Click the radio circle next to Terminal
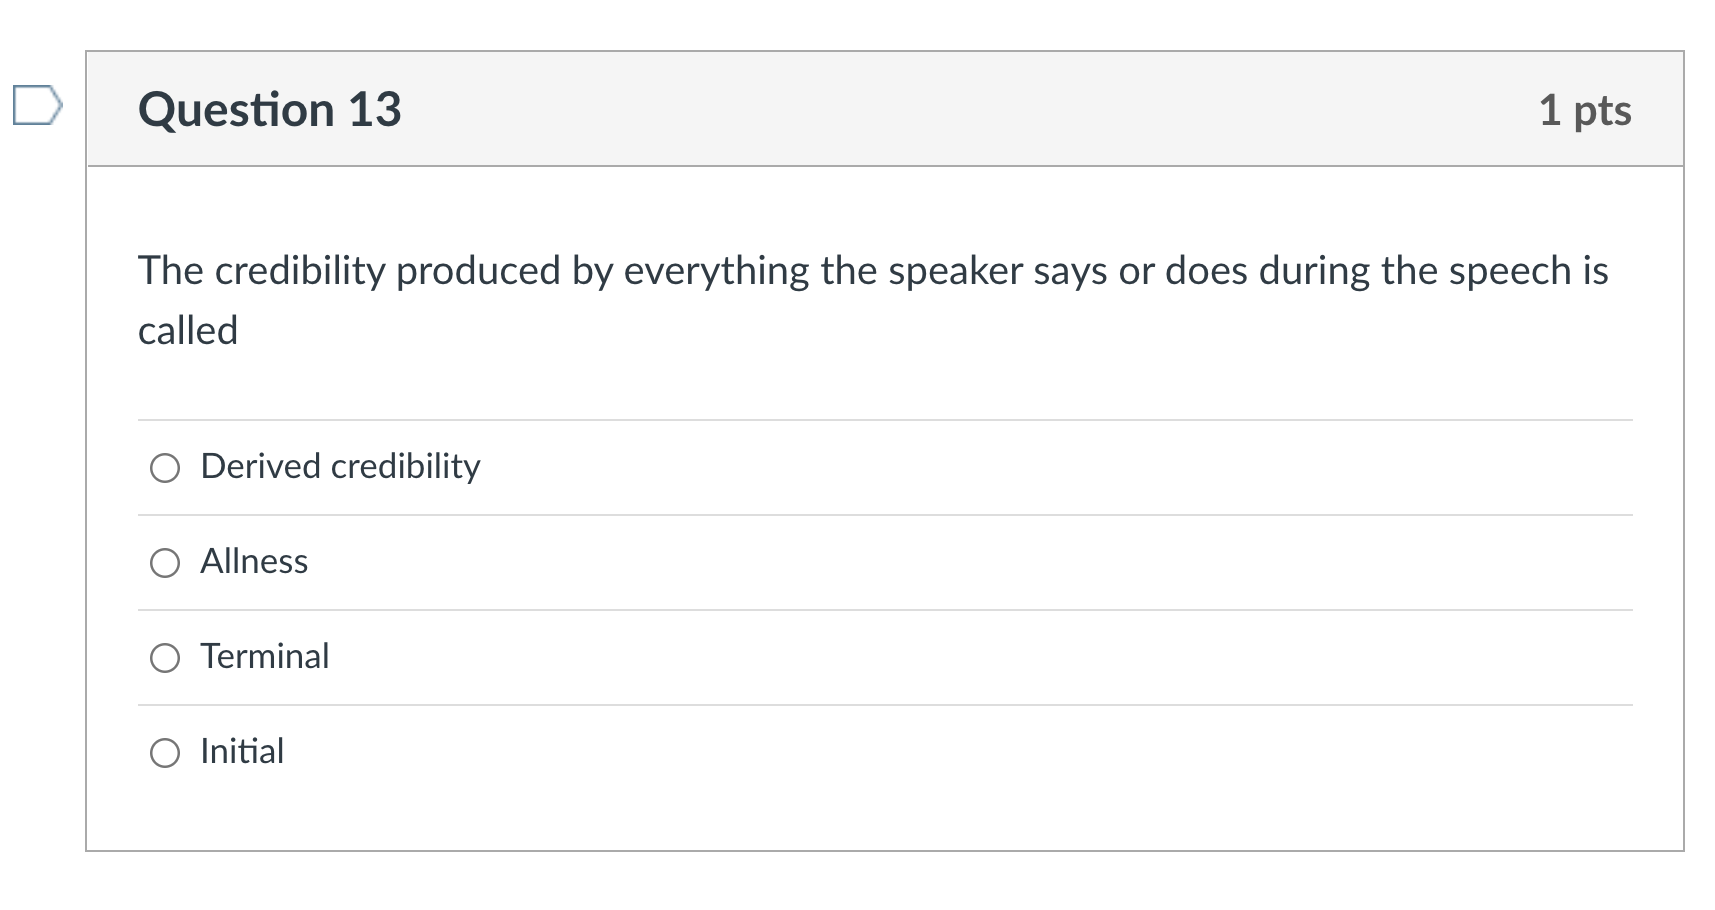Screen dimensions: 1715x910 click(x=166, y=657)
